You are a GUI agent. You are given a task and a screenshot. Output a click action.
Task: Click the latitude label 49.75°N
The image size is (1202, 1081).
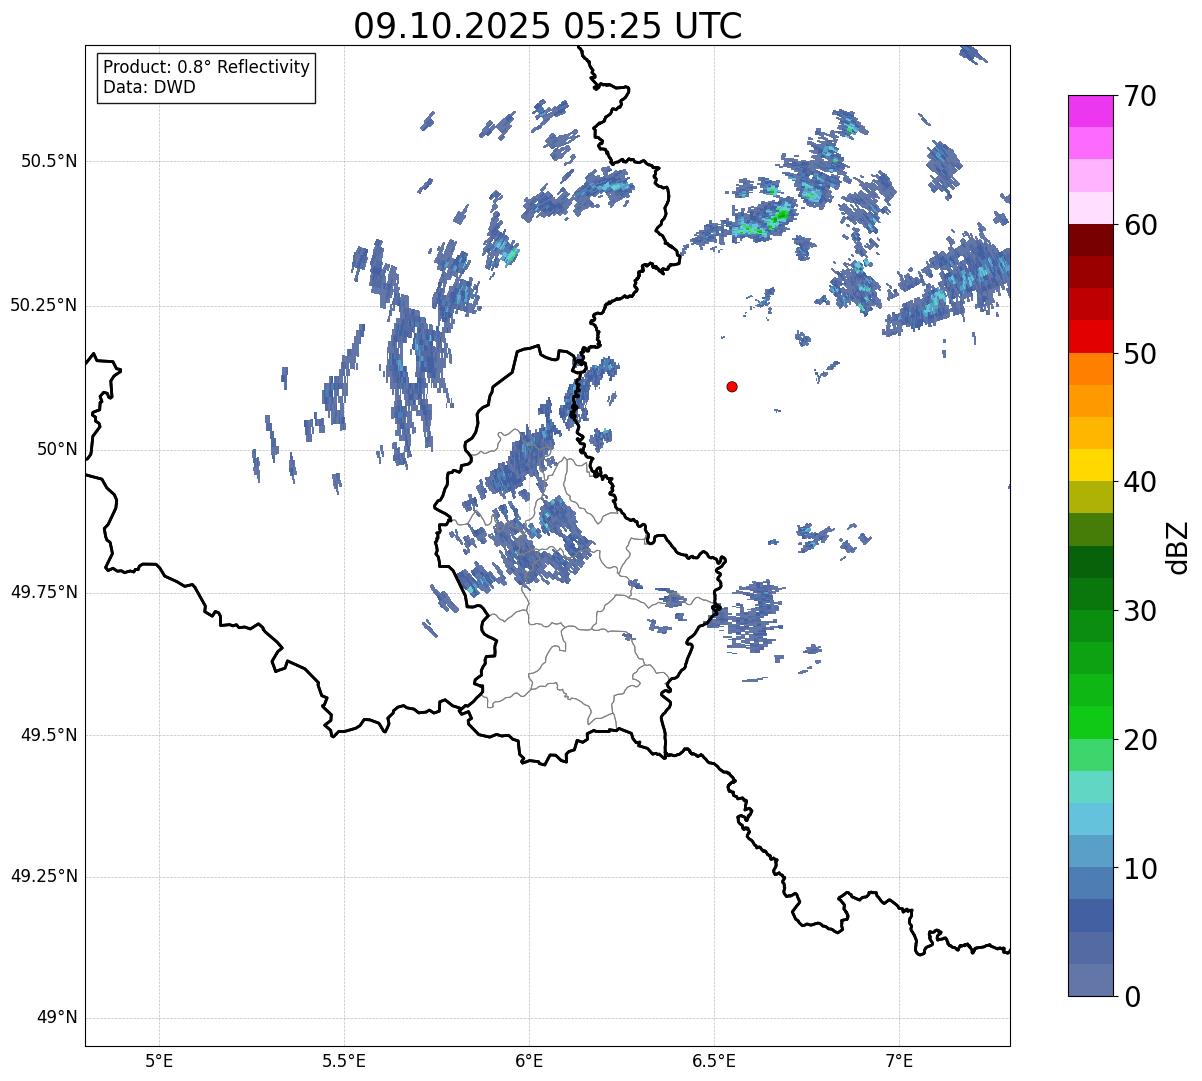pyautogui.click(x=44, y=592)
